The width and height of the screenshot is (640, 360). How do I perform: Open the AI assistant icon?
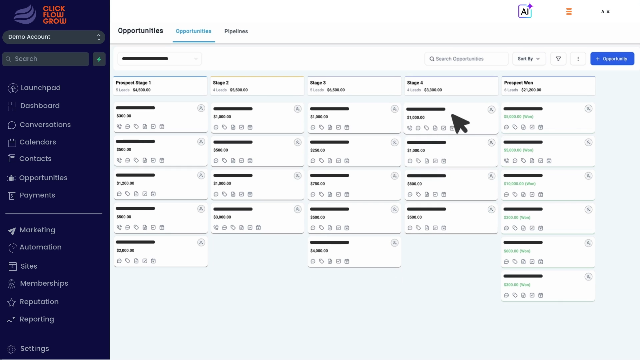pyautogui.click(x=525, y=11)
